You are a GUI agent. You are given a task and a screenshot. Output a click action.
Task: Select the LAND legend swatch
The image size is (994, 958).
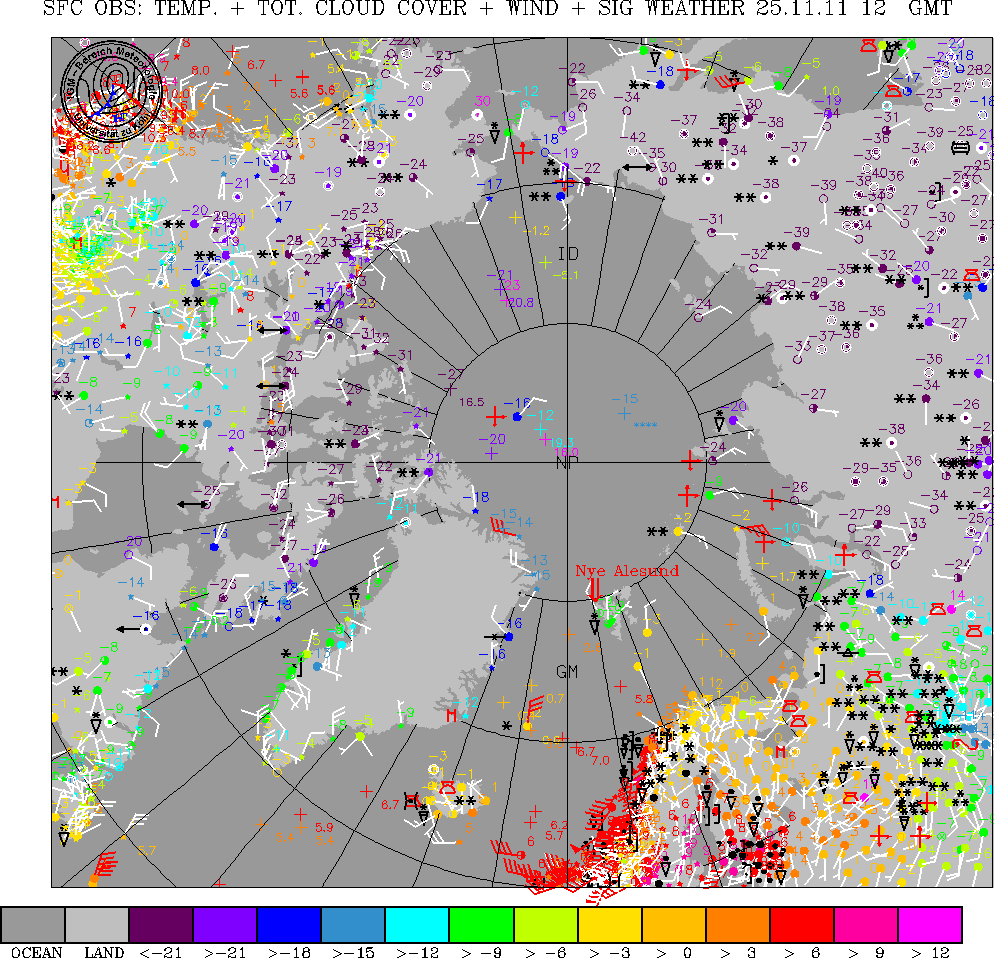[97, 924]
